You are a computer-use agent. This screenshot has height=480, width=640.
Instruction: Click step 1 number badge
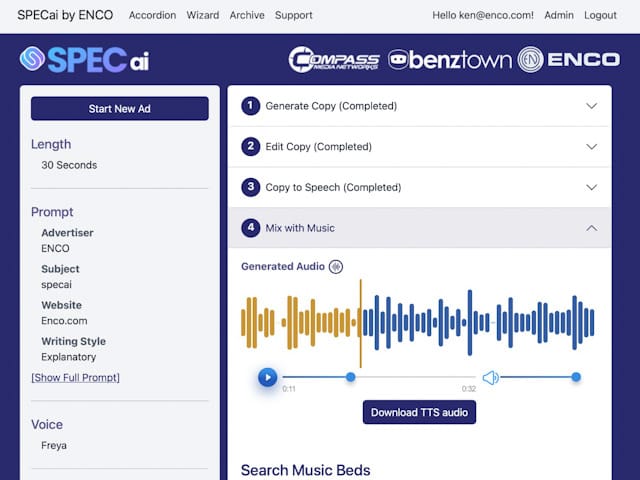251,106
